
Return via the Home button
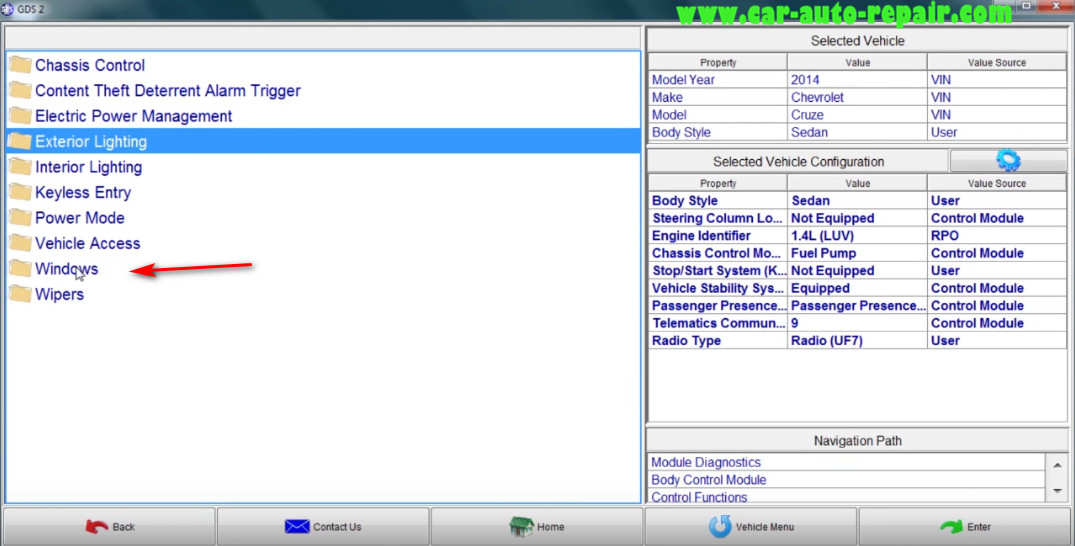(x=537, y=527)
